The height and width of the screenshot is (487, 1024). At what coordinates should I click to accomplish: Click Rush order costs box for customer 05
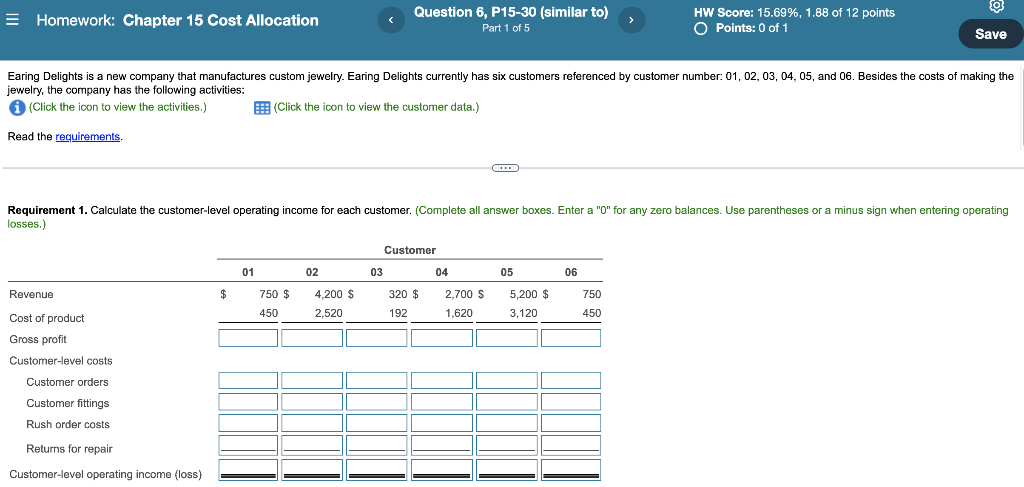click(x=506, y=423)
